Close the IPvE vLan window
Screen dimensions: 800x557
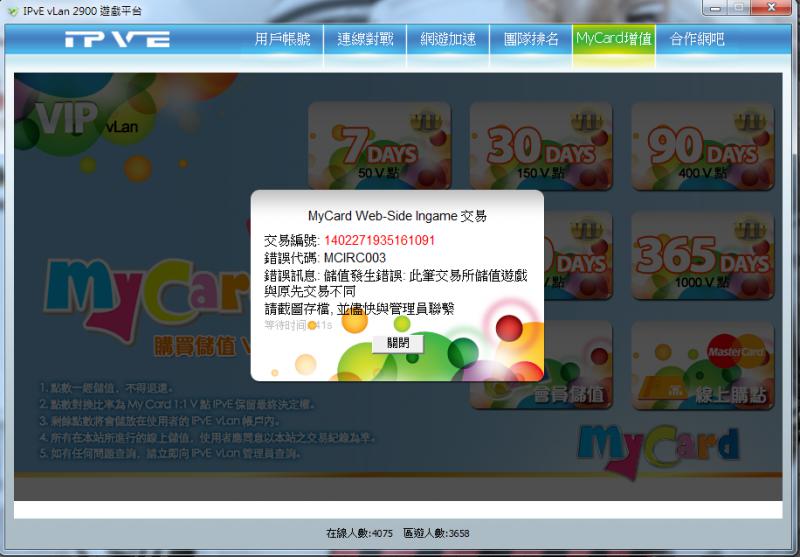pyautogui.click(x=771, y=7)
